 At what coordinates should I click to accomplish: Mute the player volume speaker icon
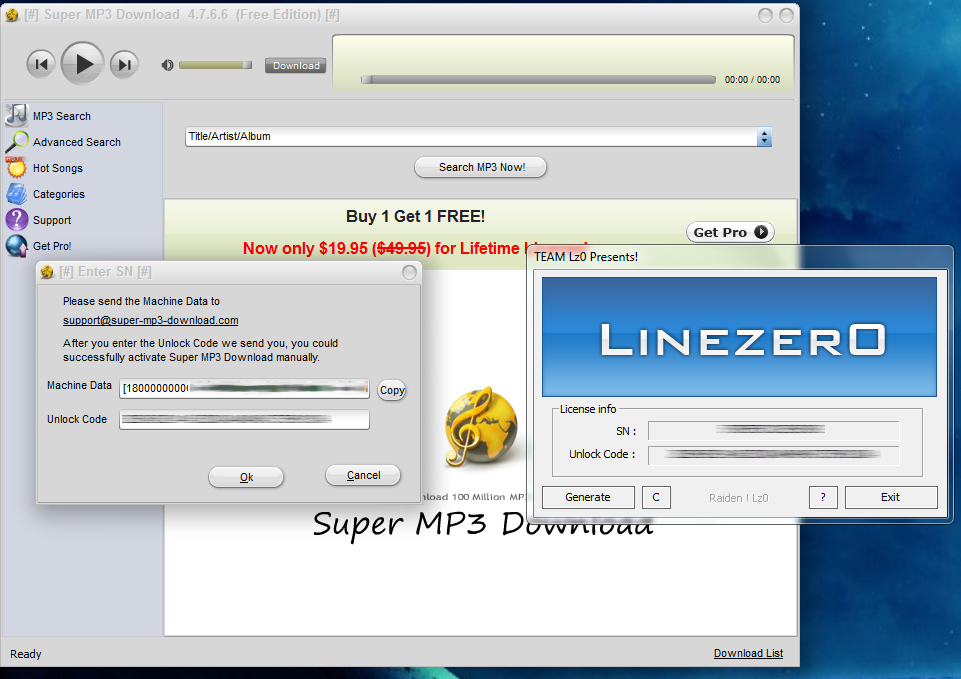167,65
